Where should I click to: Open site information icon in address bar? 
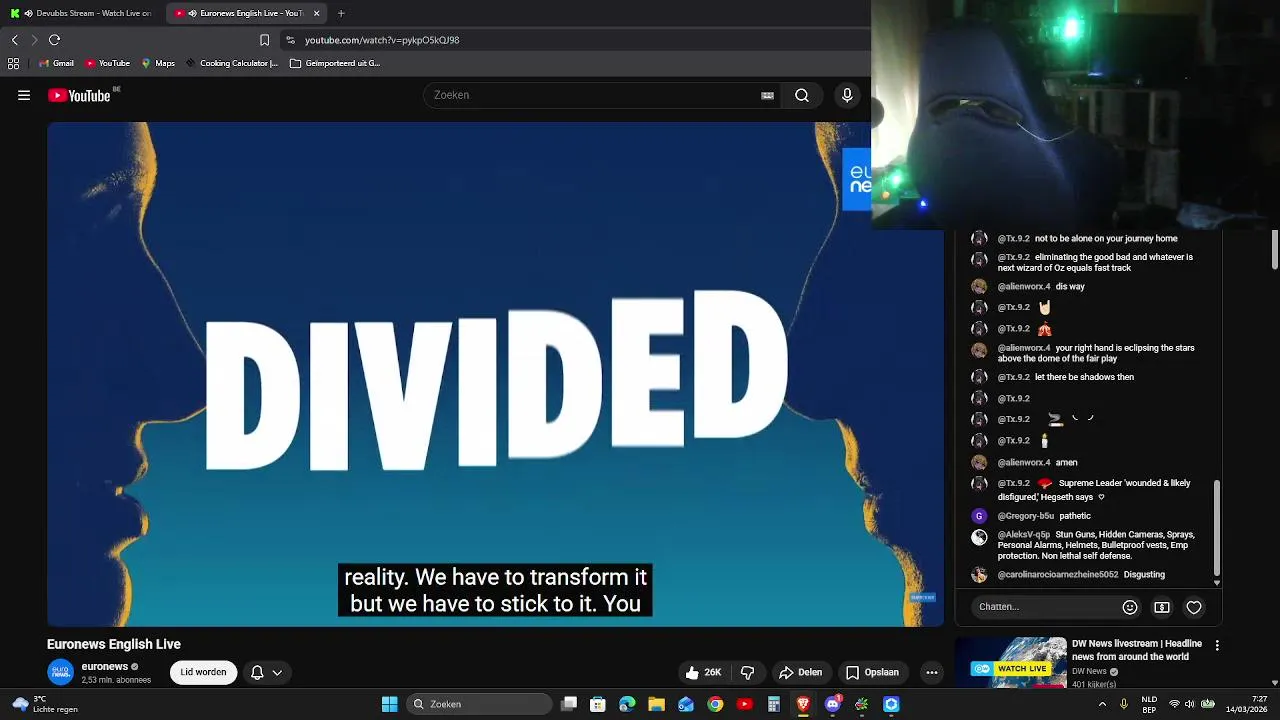290,40
